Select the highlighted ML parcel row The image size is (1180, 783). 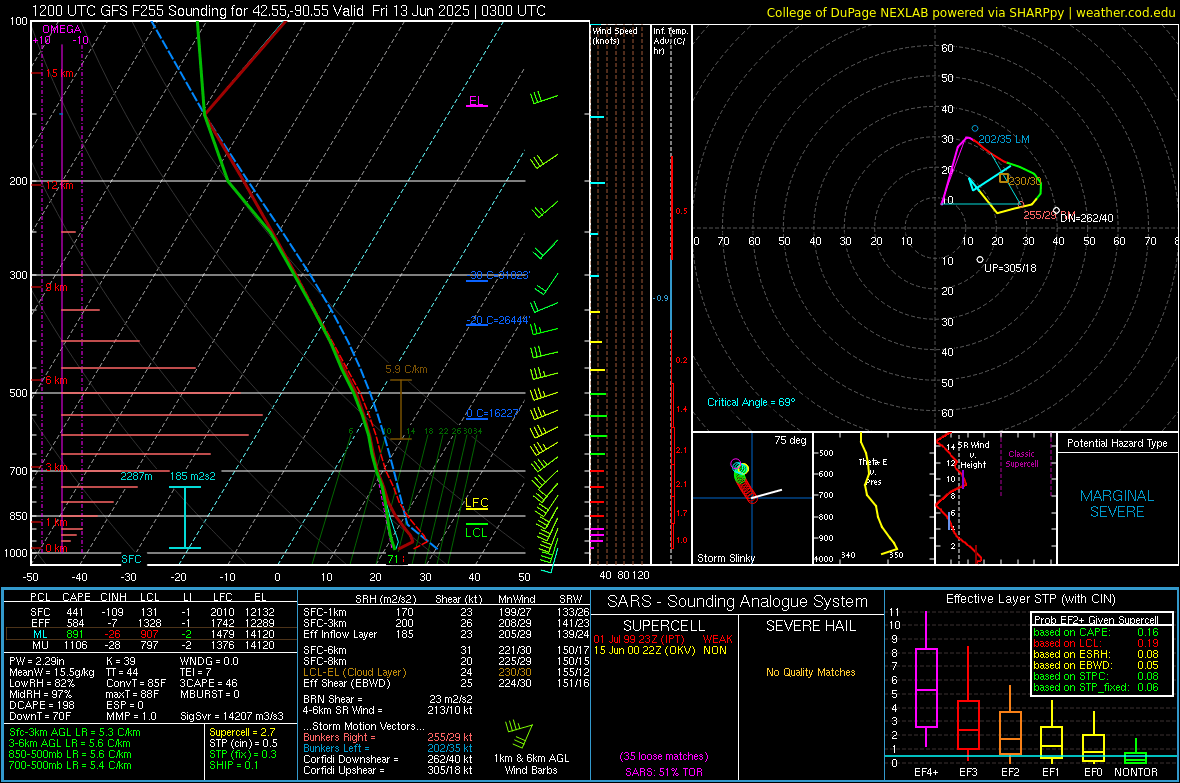151,634
